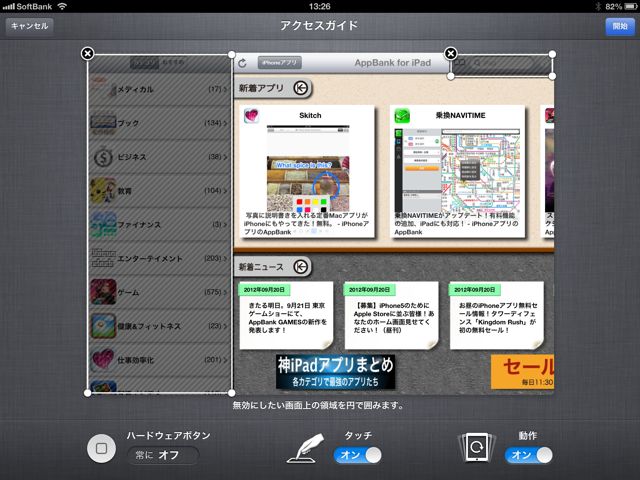Expand エンターテイメント row chevron (203)
Screen dimensions: 640x480
click(225, 258)
